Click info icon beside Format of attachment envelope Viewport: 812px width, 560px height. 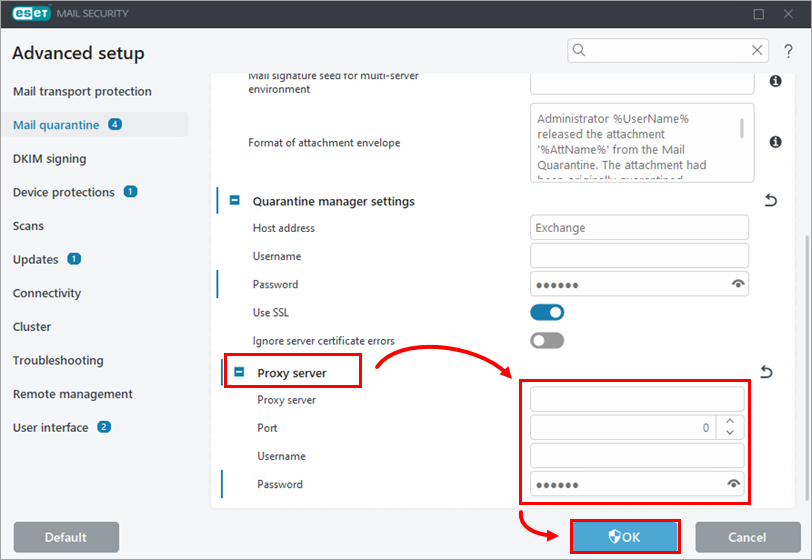click(775, 143)
